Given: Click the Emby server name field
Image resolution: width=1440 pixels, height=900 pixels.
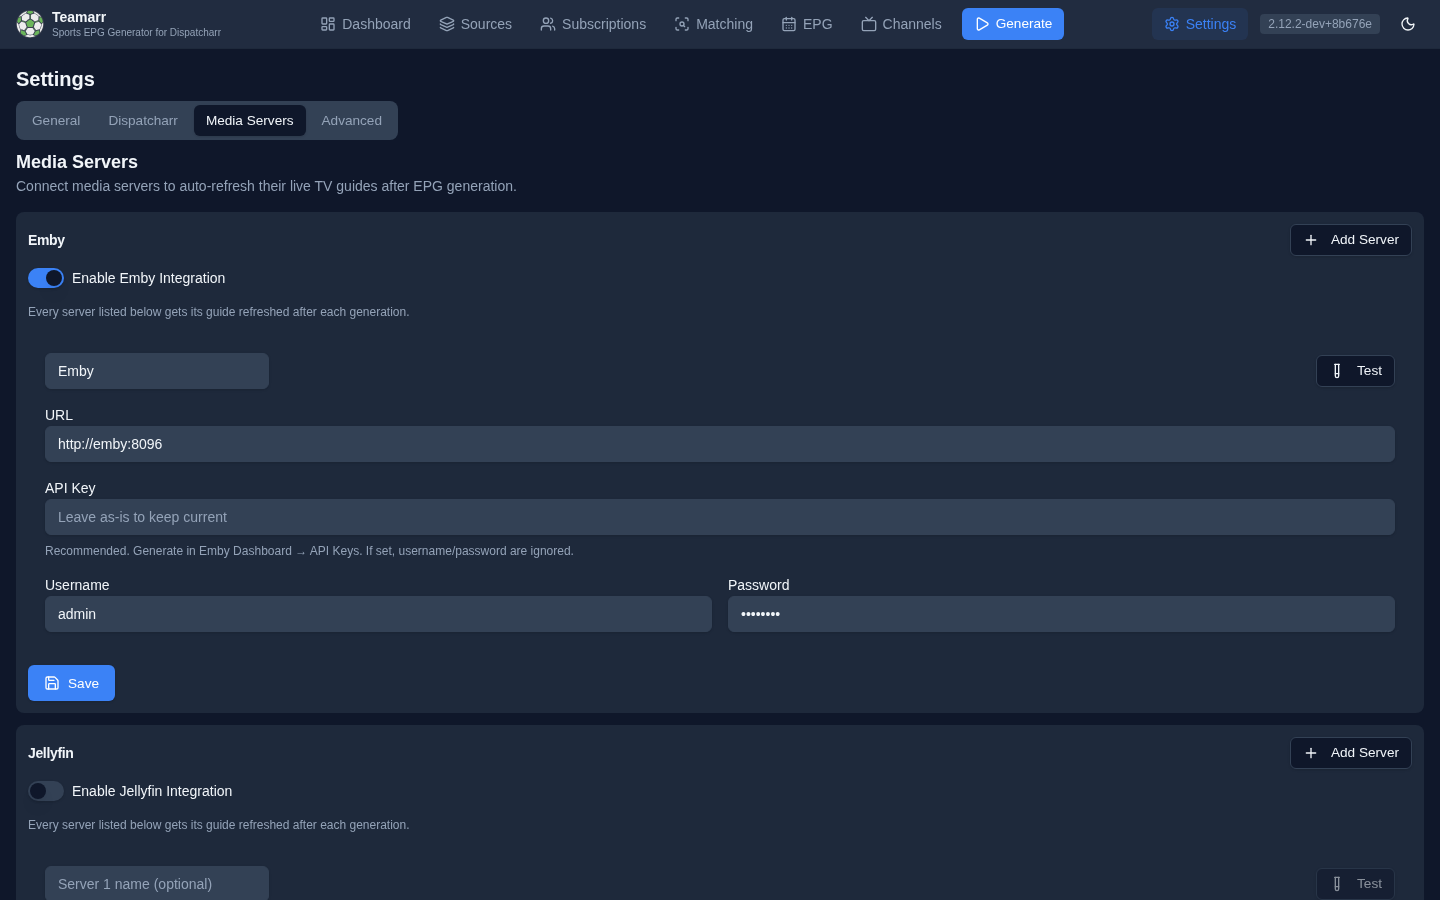Looking at the screenshot, I should [x=157, y=371].
